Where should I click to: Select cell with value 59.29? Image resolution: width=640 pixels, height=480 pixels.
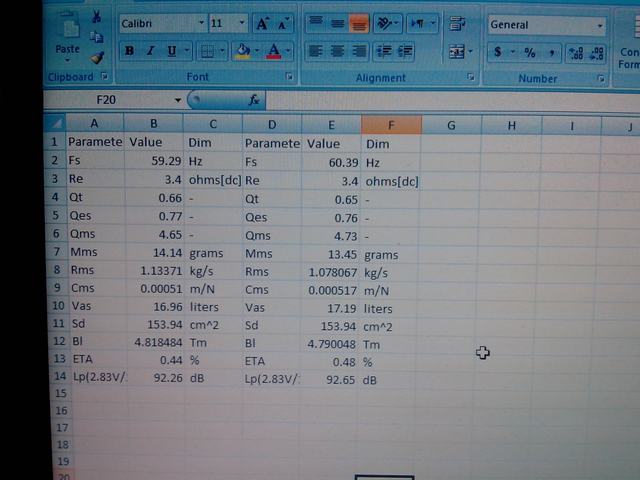point(154,161)
